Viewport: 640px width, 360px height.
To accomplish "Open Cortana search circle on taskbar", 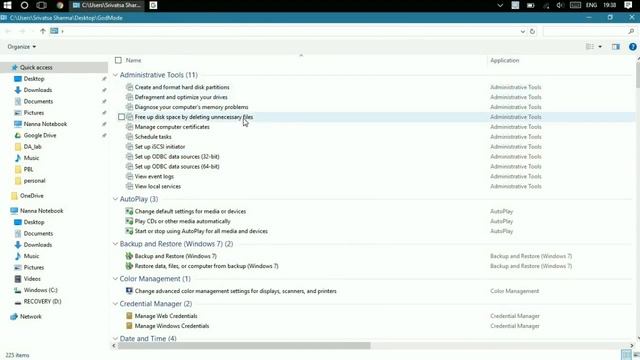I will [24, 5].
